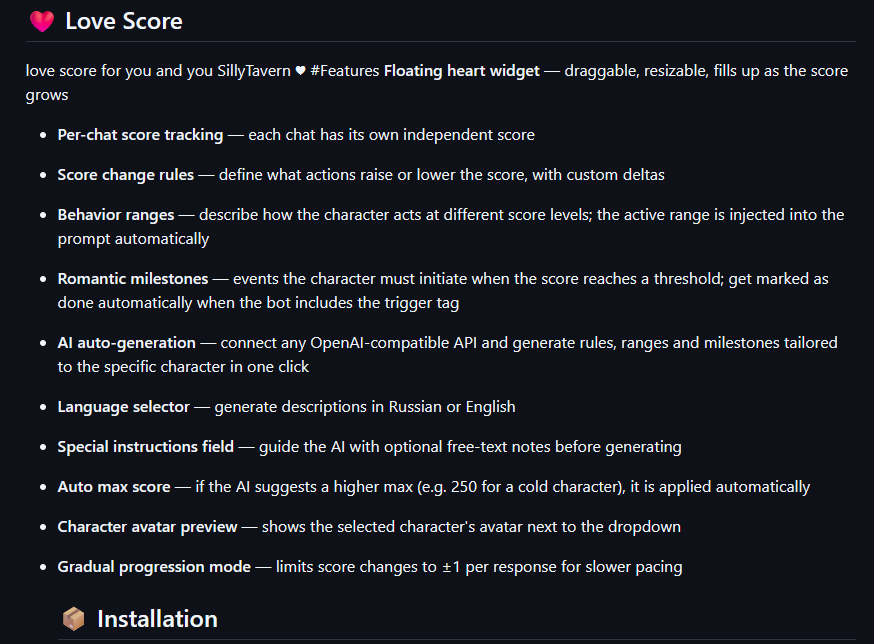Click the word SillyTavern in the intro
Viewport: 874px width, 644px height.
253,72
